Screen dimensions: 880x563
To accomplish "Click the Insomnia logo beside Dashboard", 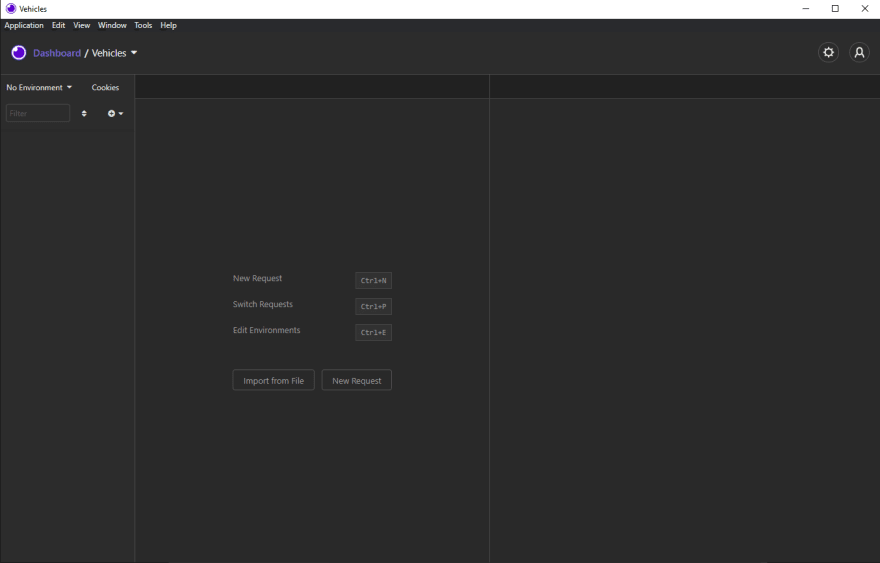I will 19,53.
